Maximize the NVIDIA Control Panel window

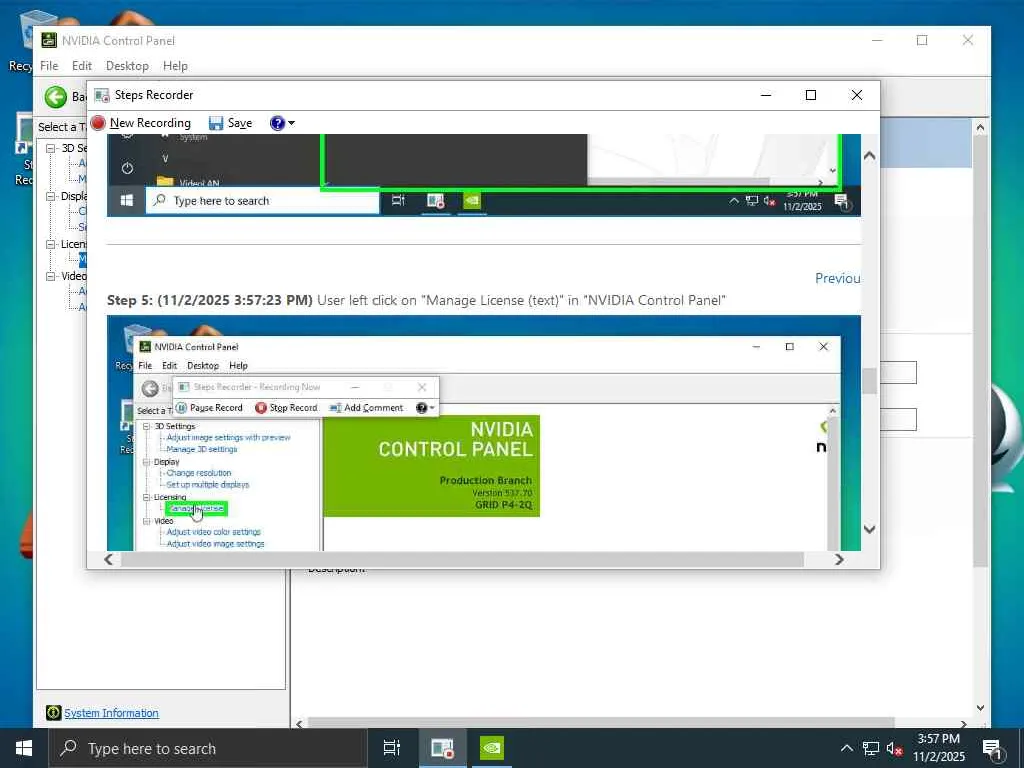[x=922, y=40]
